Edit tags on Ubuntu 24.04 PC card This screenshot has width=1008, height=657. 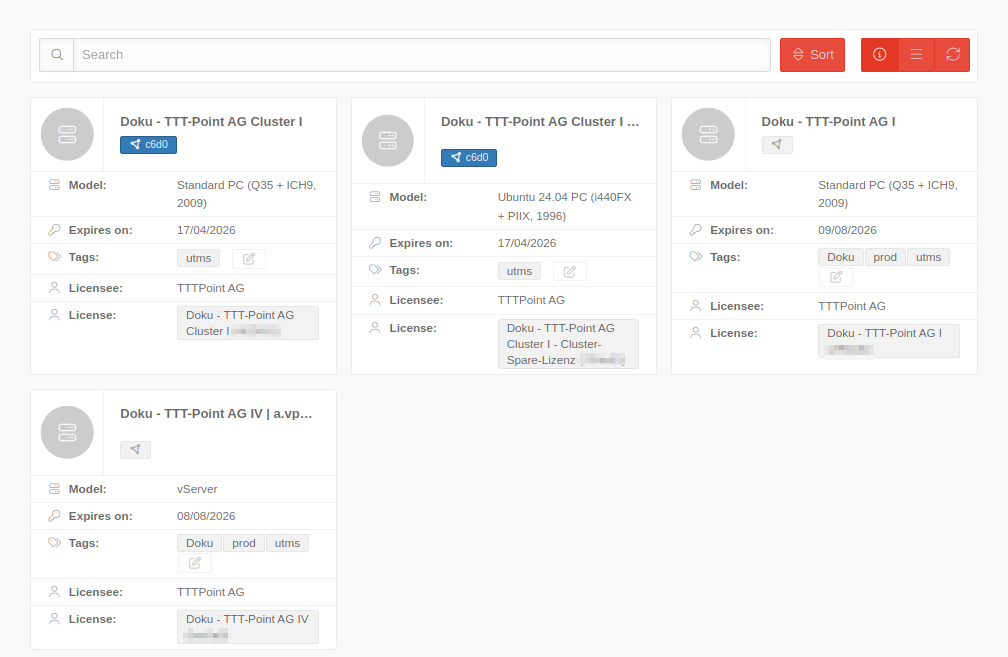tap(570, 271)
